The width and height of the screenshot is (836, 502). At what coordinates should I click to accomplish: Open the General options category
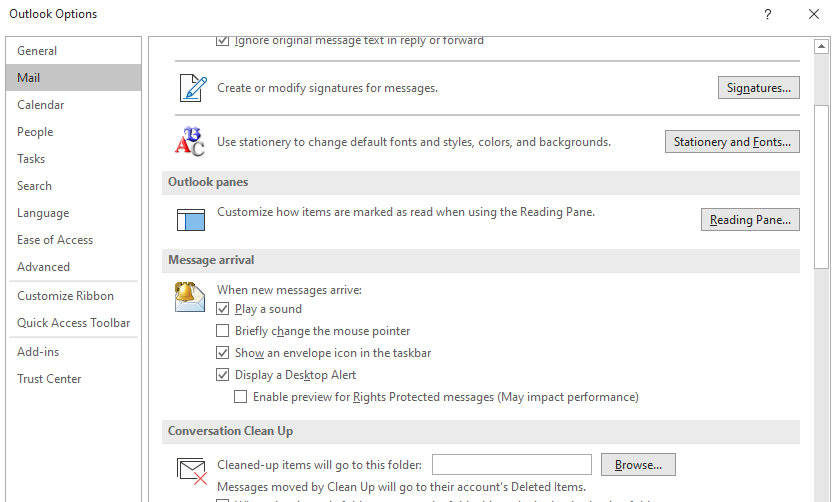pos(74,51)
